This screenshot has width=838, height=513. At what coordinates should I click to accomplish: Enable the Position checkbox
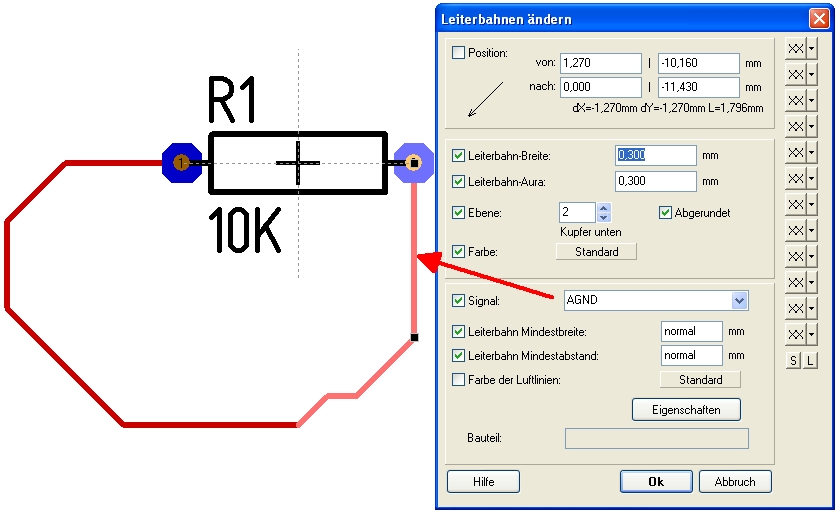tap(459, 53)
